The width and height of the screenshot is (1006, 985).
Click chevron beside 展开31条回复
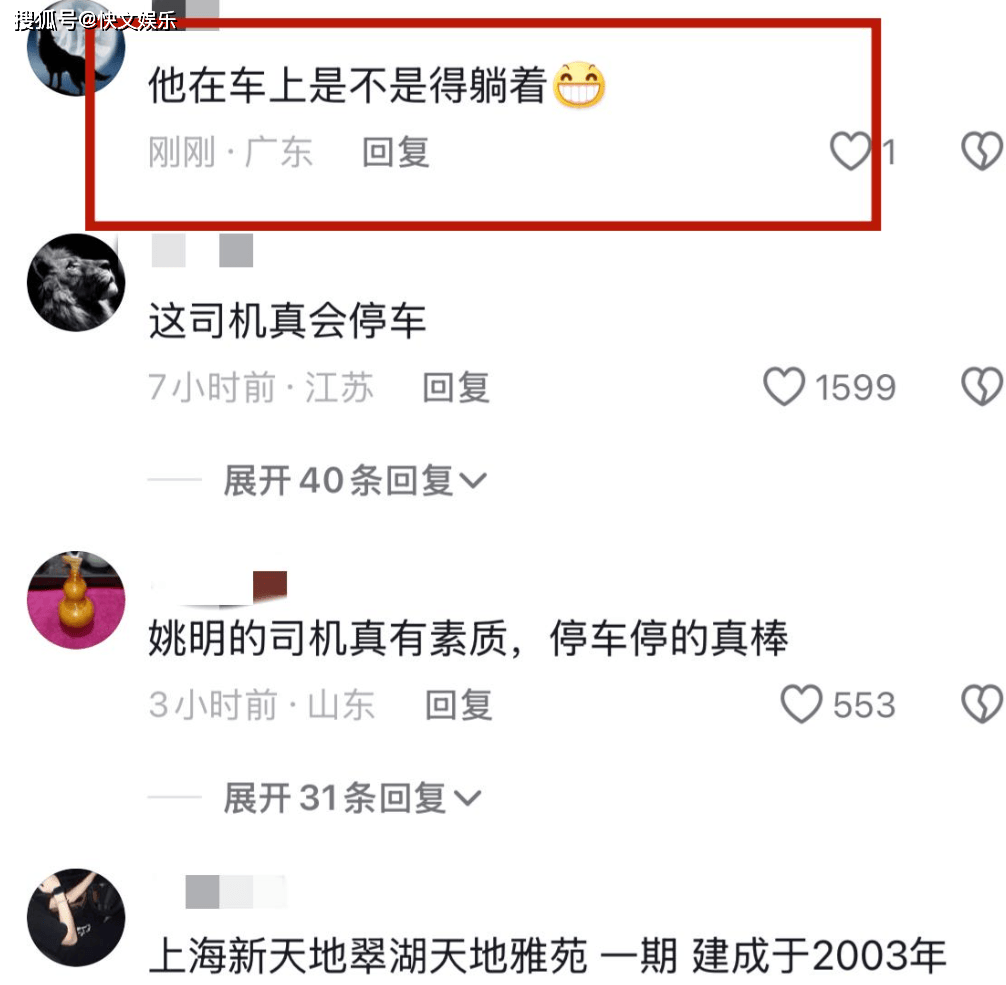click(467, 799)
